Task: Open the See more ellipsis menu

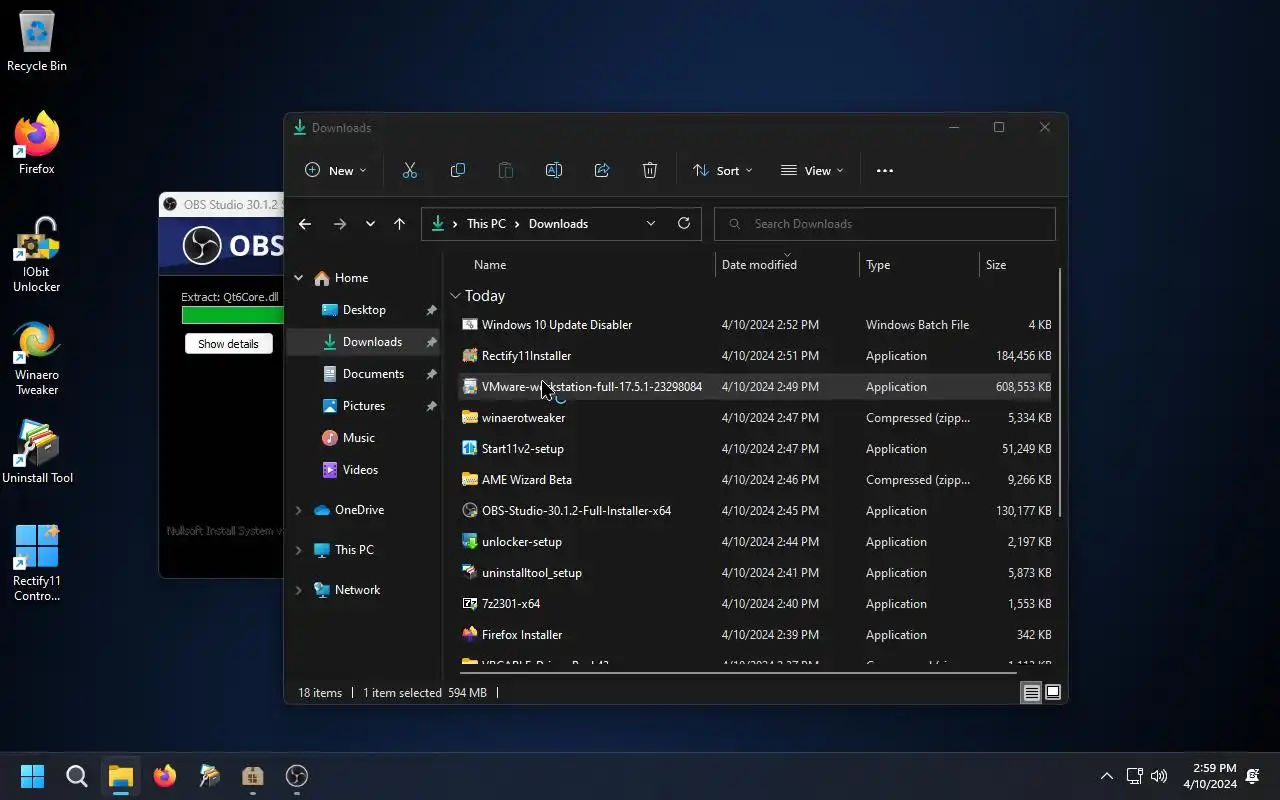Action: (885, 171)
